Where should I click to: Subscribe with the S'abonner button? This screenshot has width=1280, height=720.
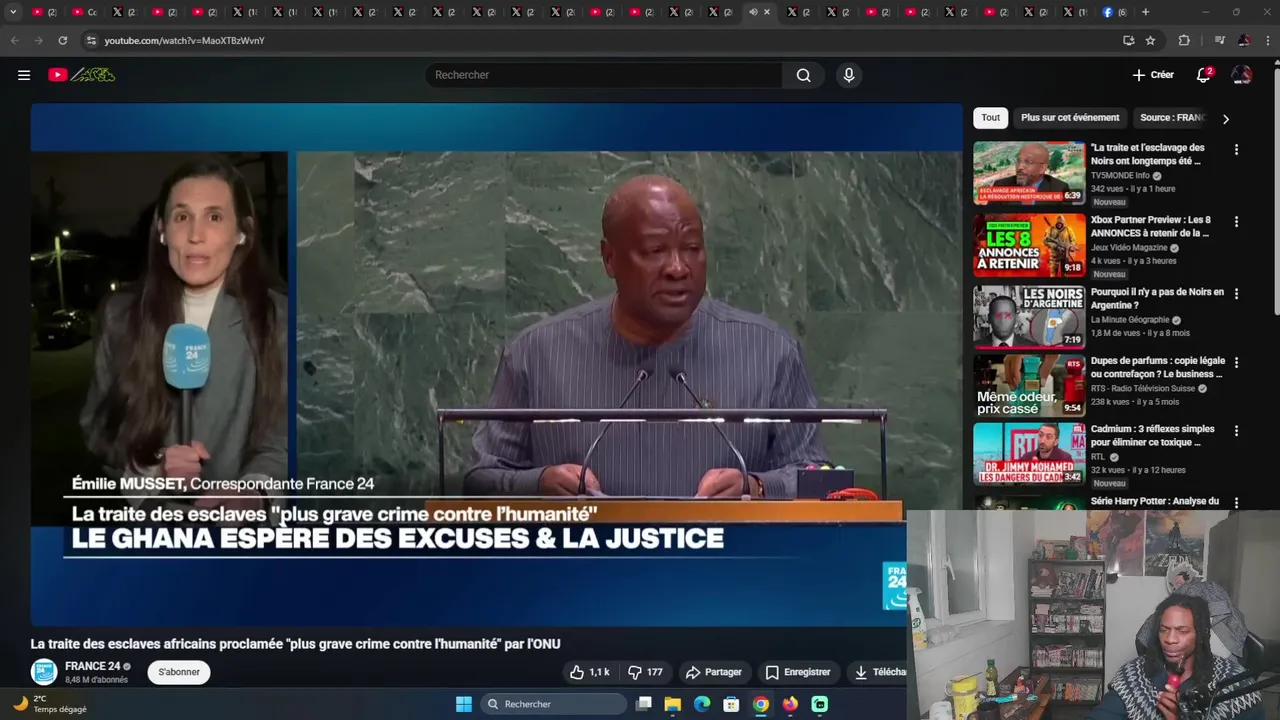pyautogui.click(x=179, y=672)
